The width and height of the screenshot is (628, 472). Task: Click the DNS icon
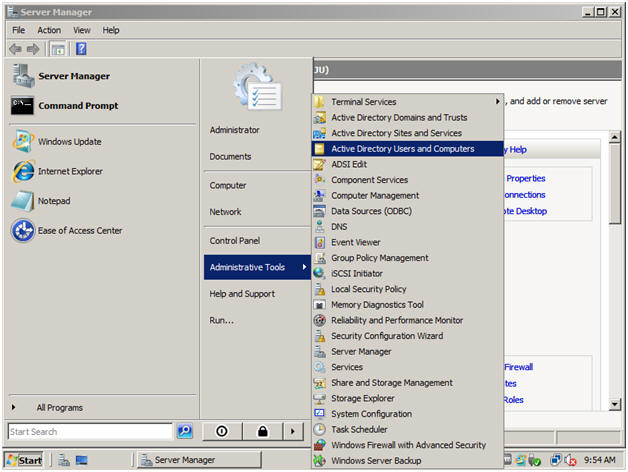click(x=319, y=226)
